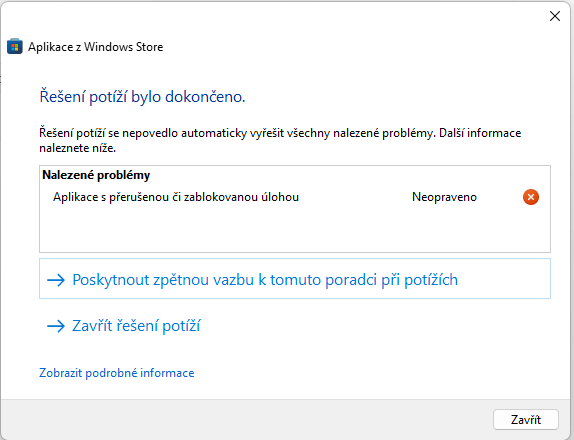Click the Nalezené problémy header
This screenshot has height=440, width=574.
96,175
